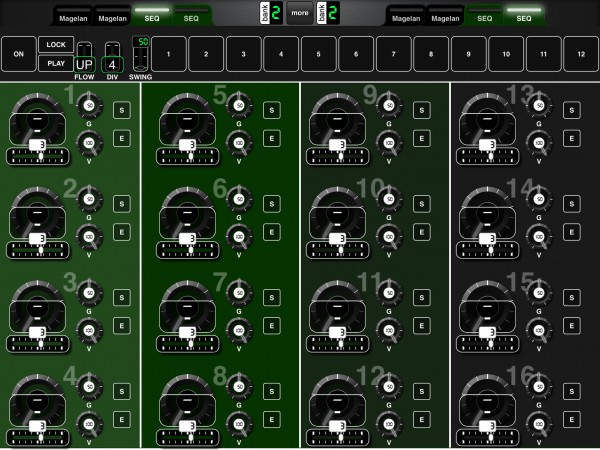Click step 5 octave value box
The height and width of the screenshot is (450, 600).
[188, 144]
